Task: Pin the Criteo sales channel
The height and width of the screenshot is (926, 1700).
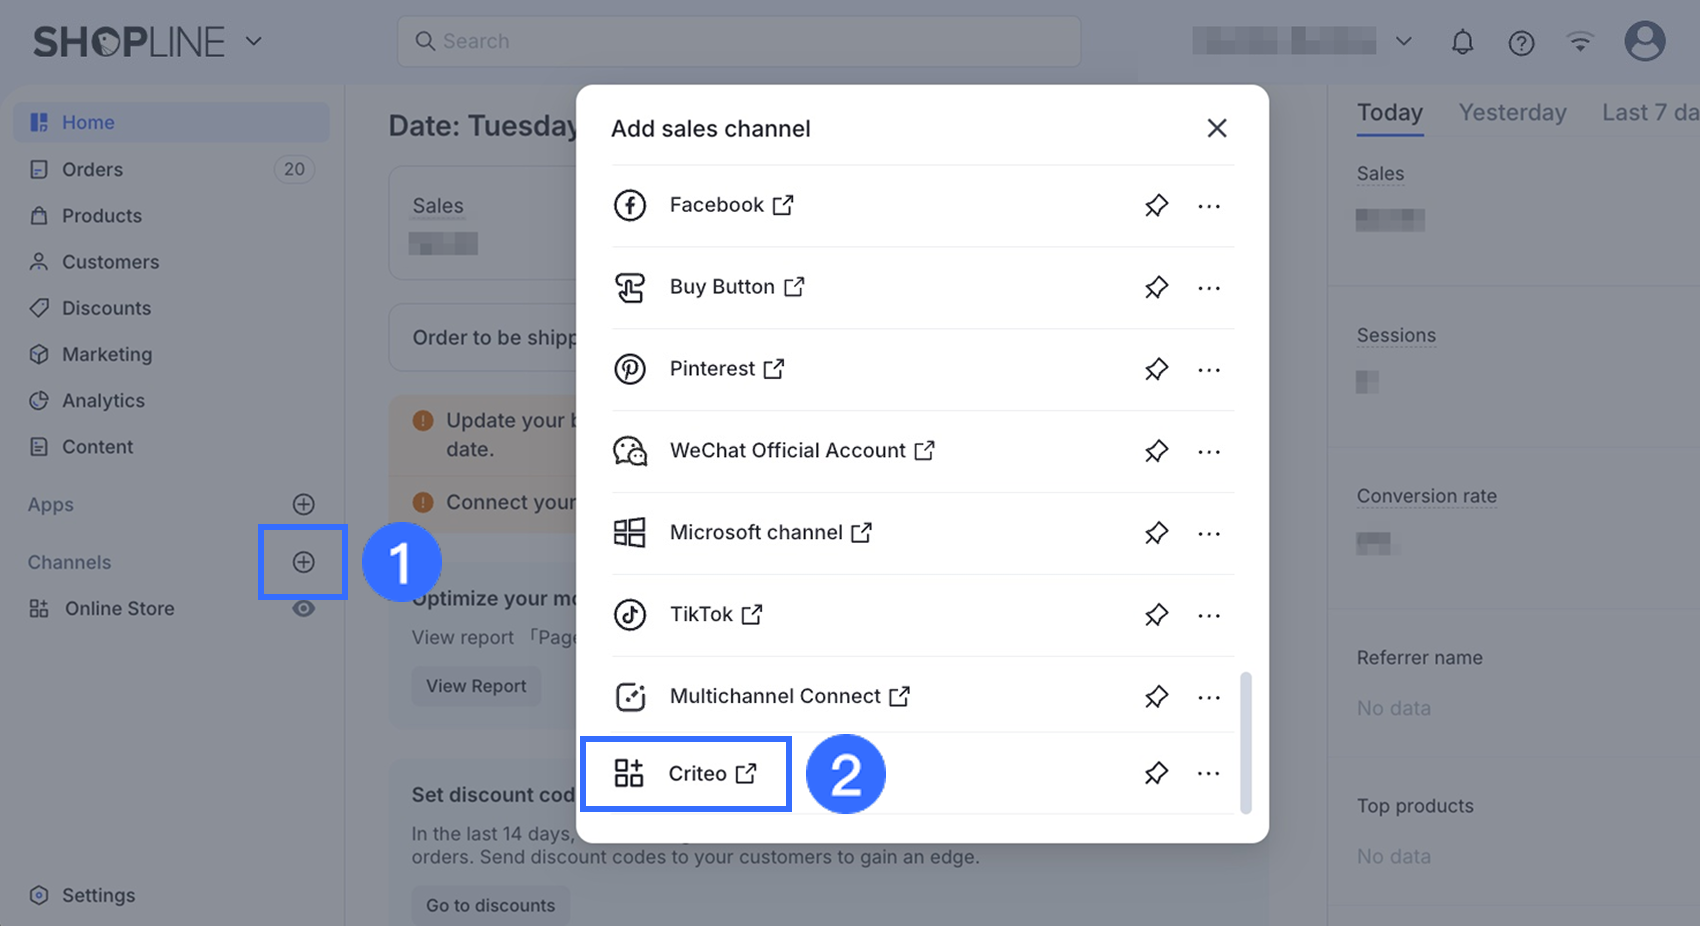Action: [x=1156, y=773]
